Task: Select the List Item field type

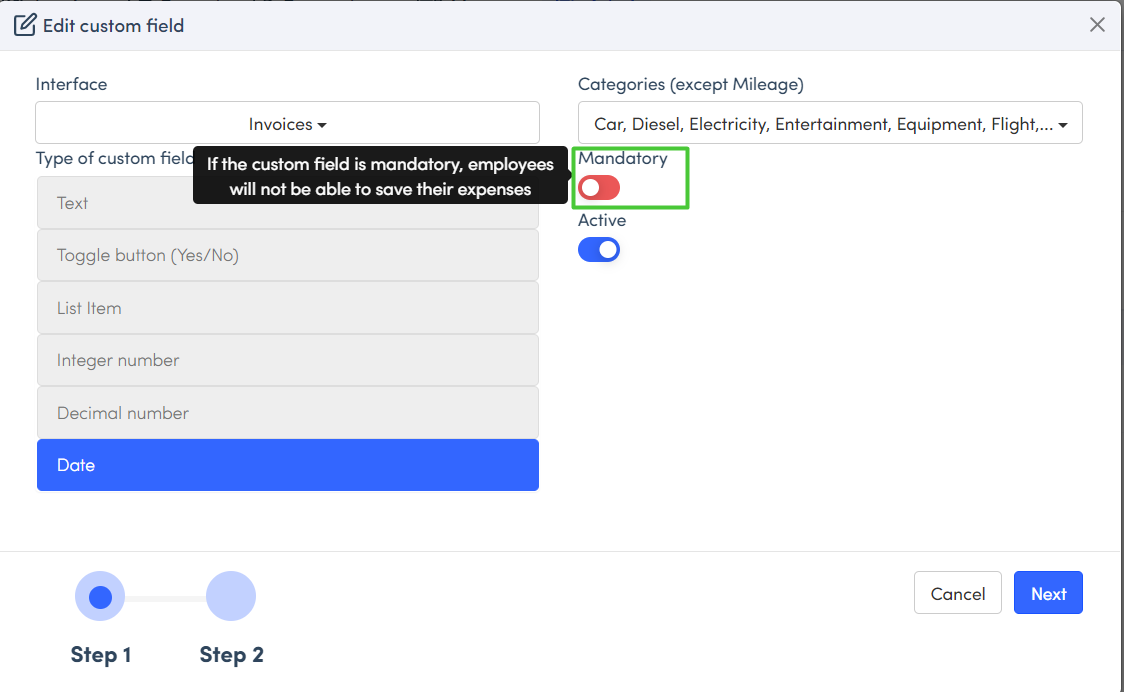Action: (x=287, y=308)
